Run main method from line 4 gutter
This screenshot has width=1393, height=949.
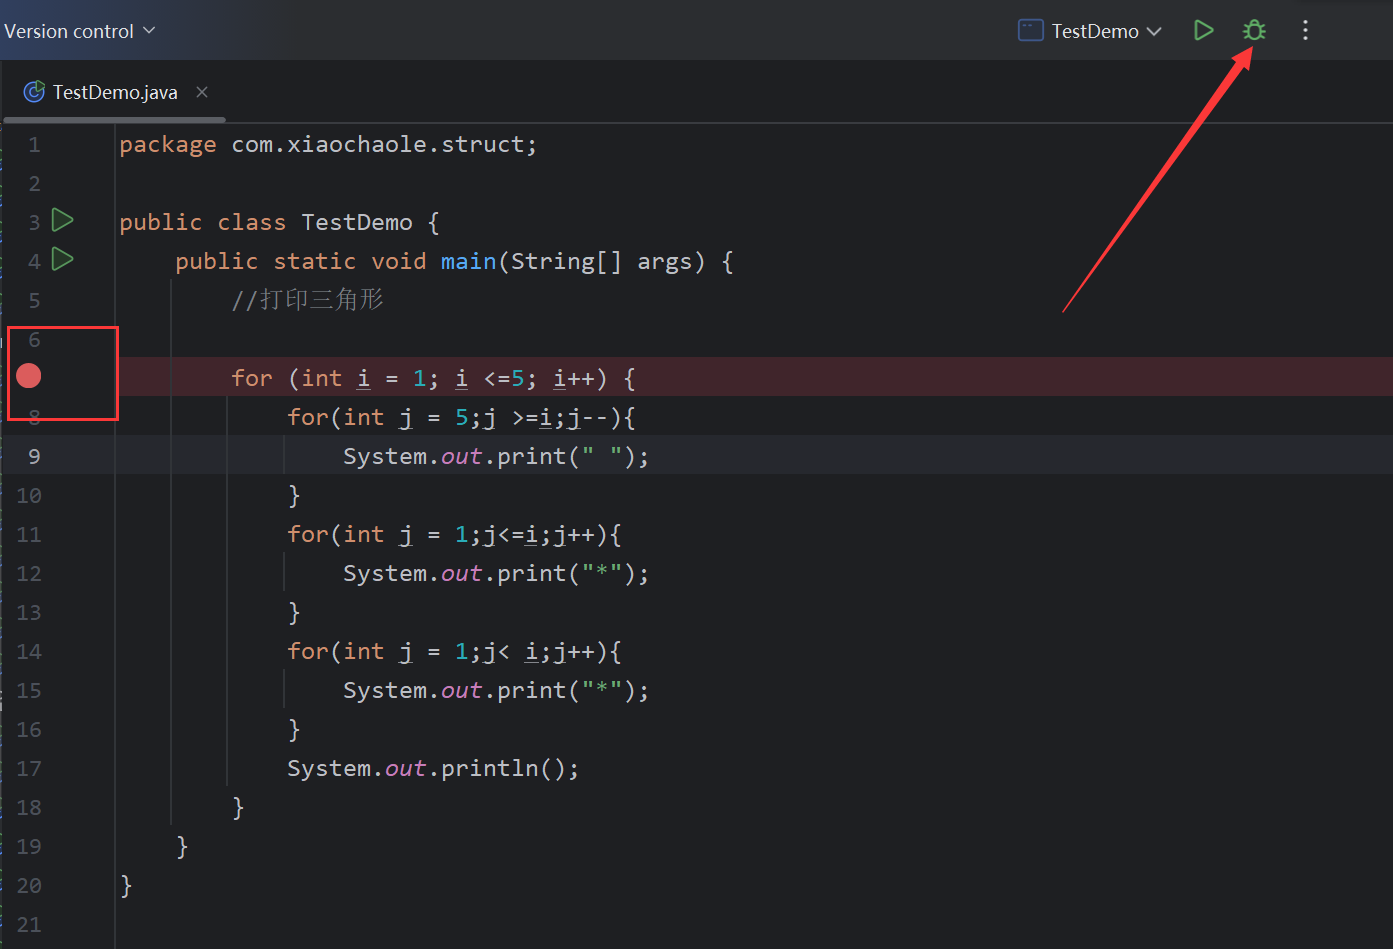tap(63, 259)
